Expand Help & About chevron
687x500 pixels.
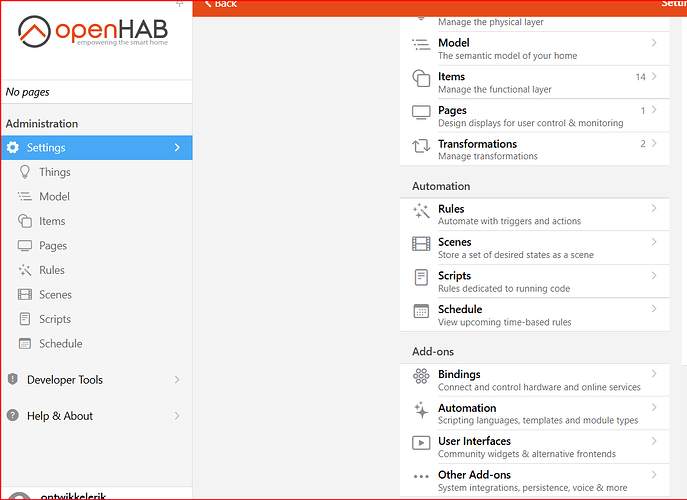coord(177,415)
